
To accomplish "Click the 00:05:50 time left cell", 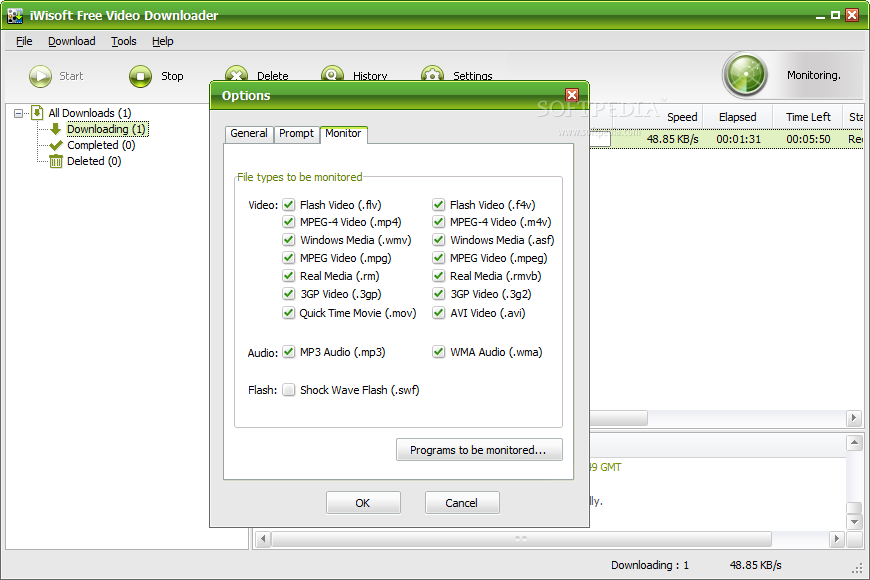I will (x=808, y=139).
